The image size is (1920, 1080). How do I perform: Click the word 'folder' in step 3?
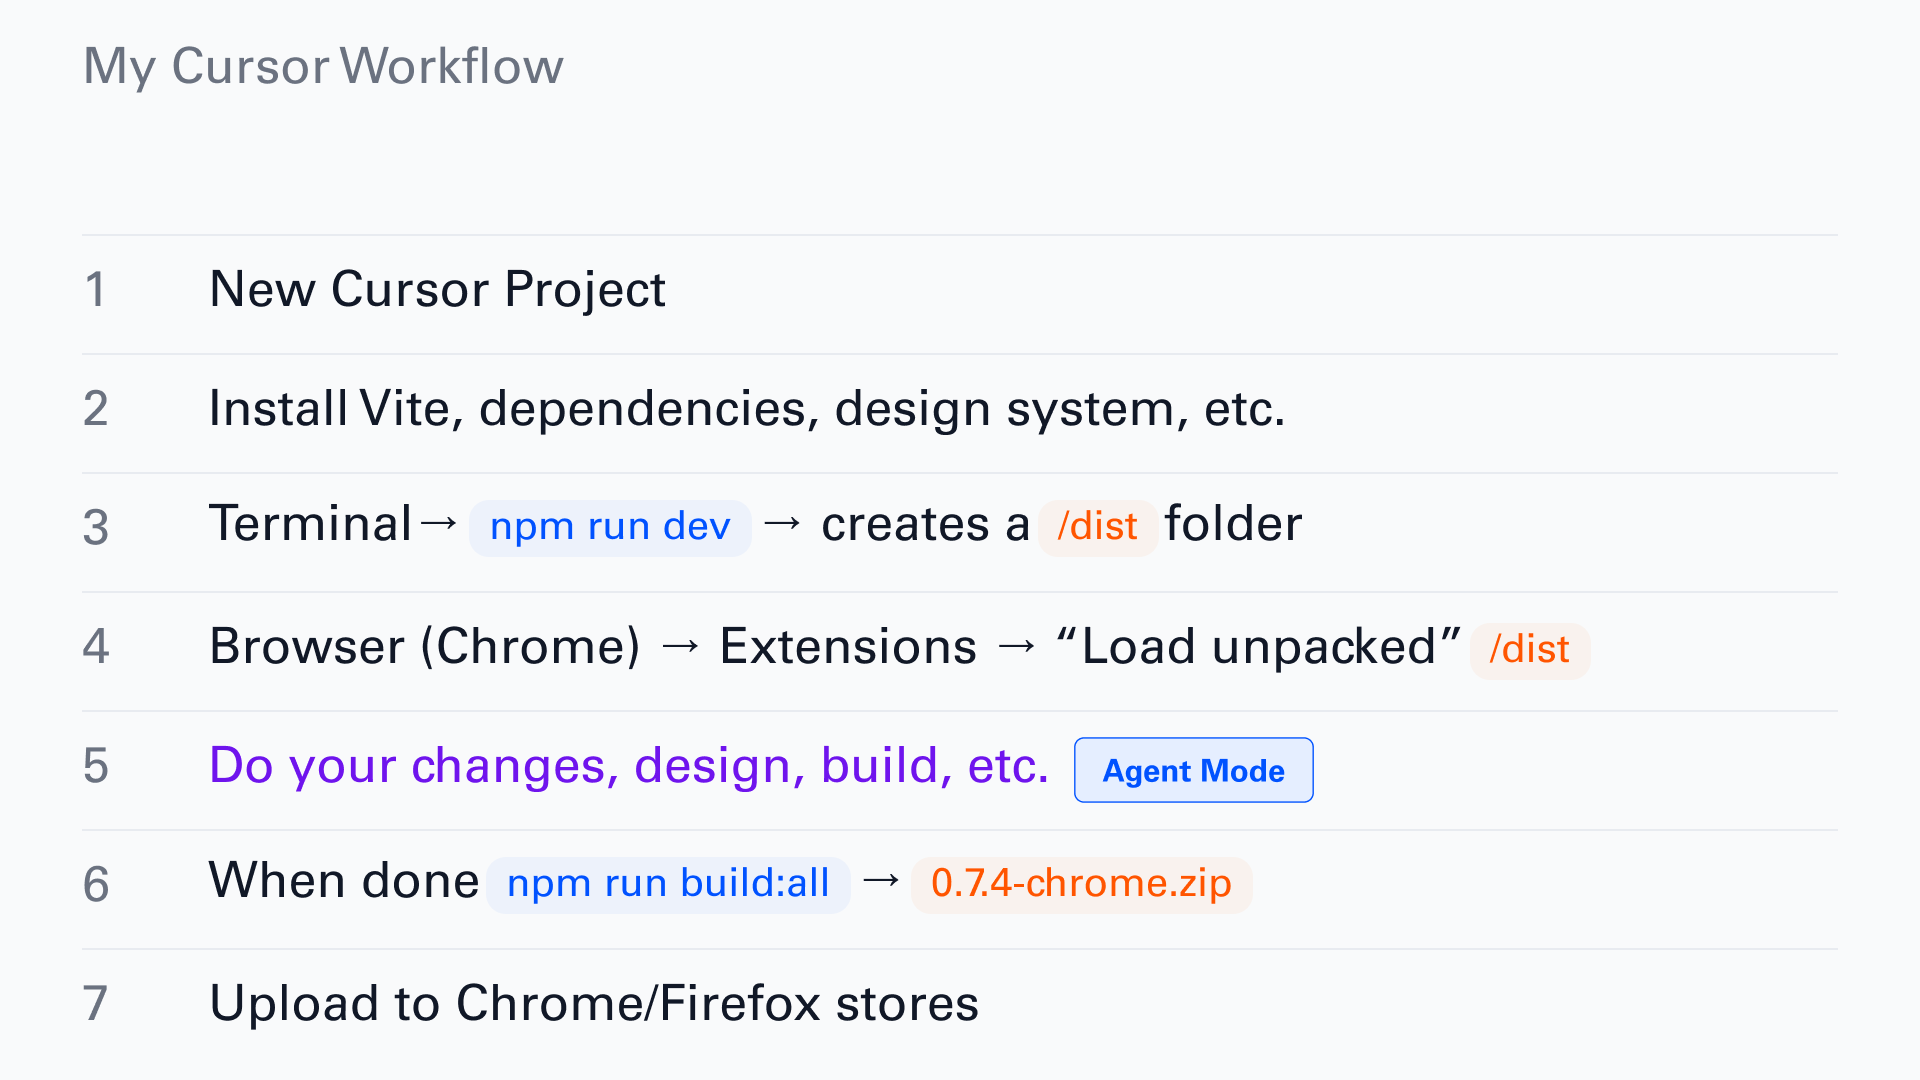(1233, 524)
